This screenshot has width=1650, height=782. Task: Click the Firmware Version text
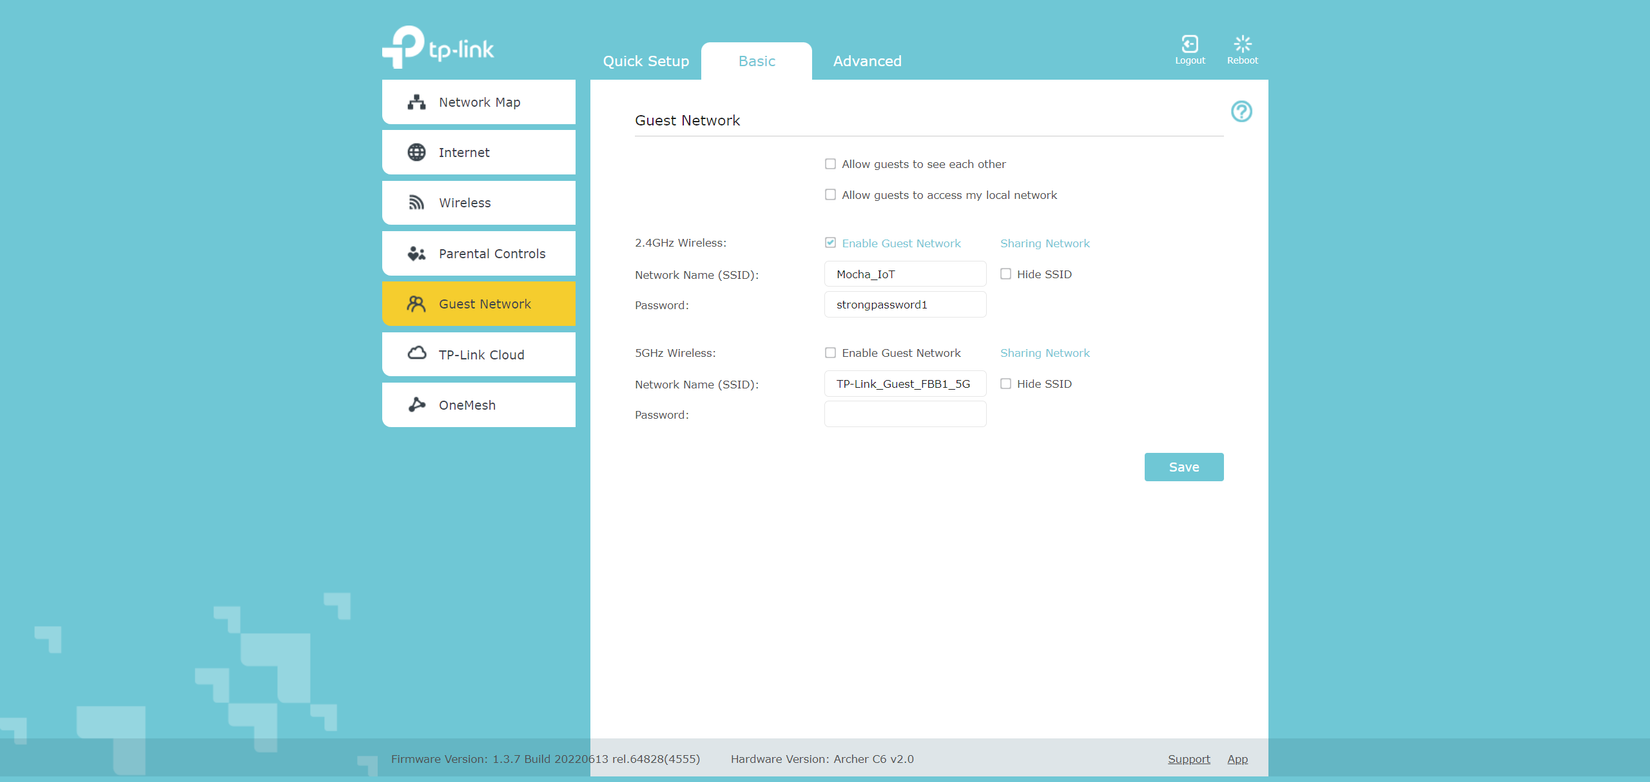pos(545,759)
